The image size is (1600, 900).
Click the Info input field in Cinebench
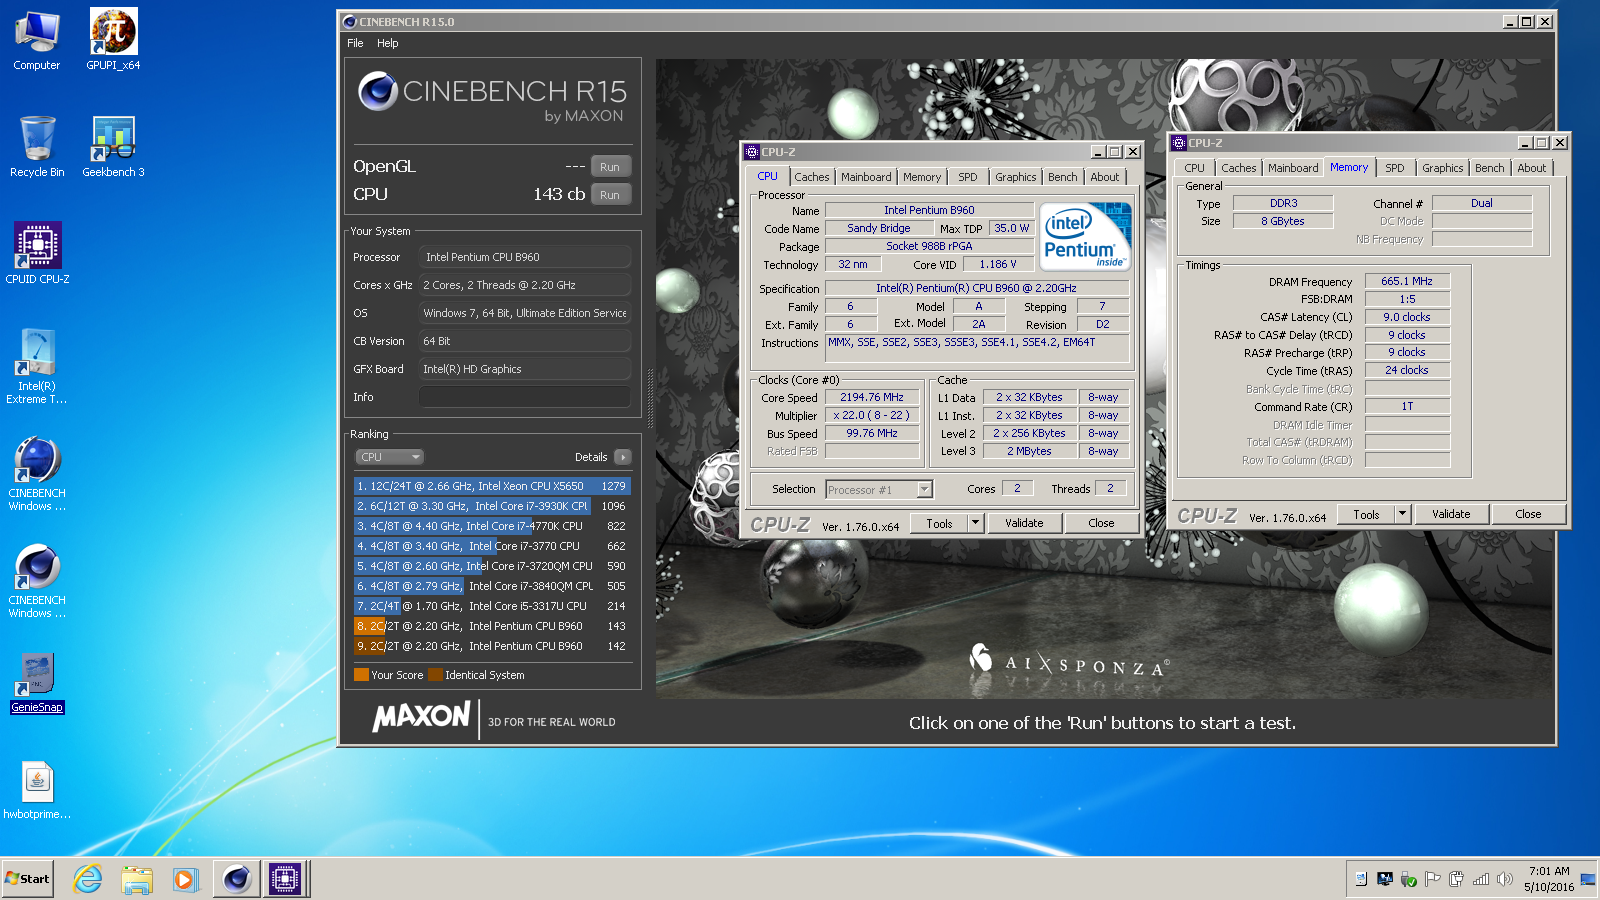pyautogui.click(x=525, y=397)
